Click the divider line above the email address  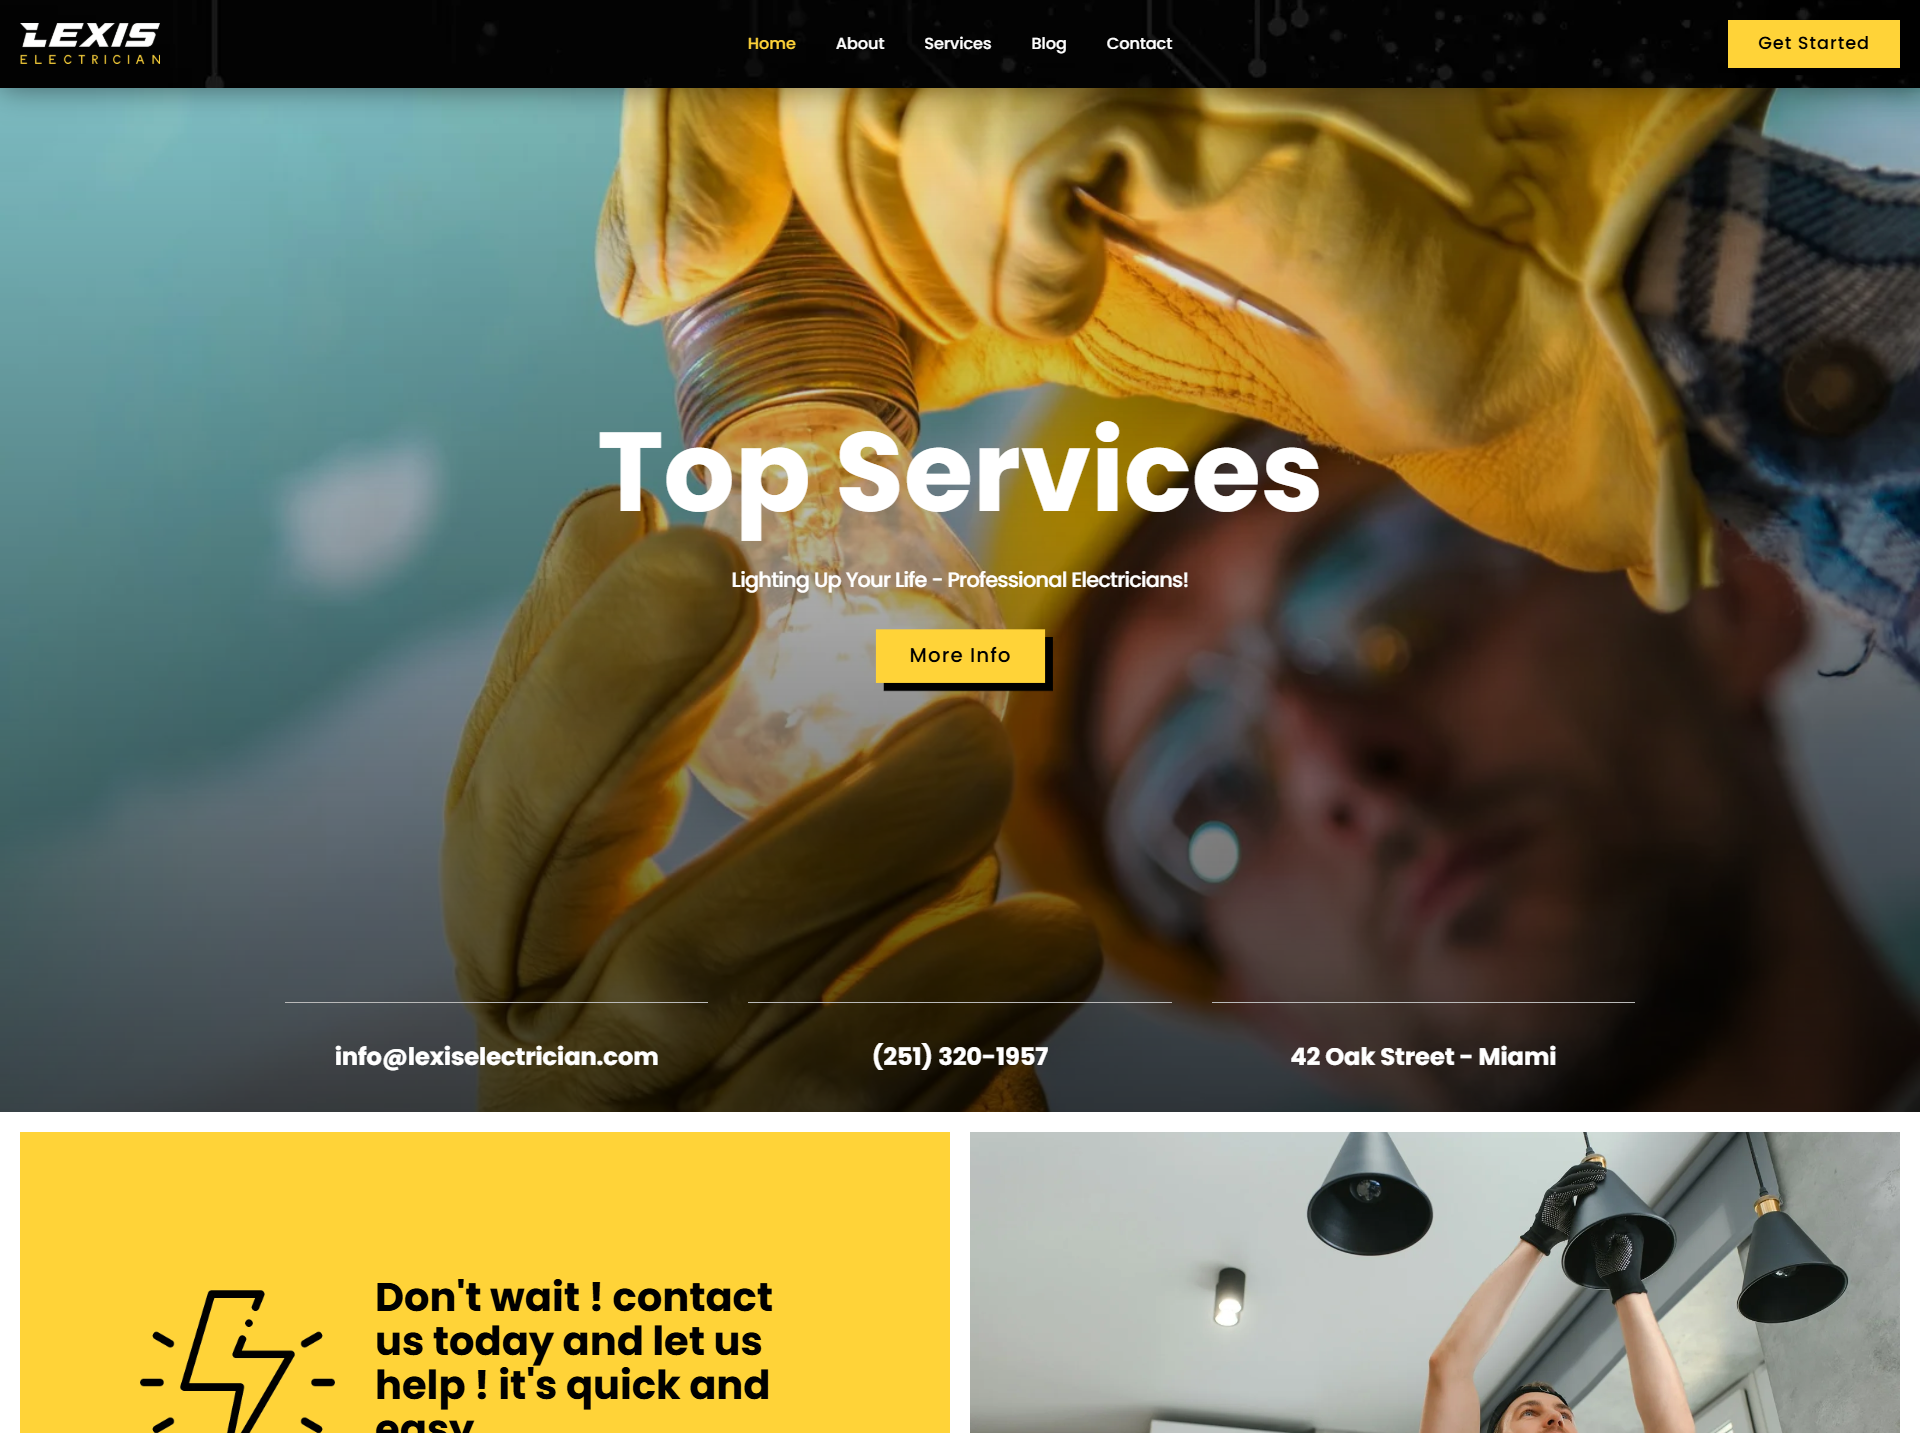[496, 1002]
